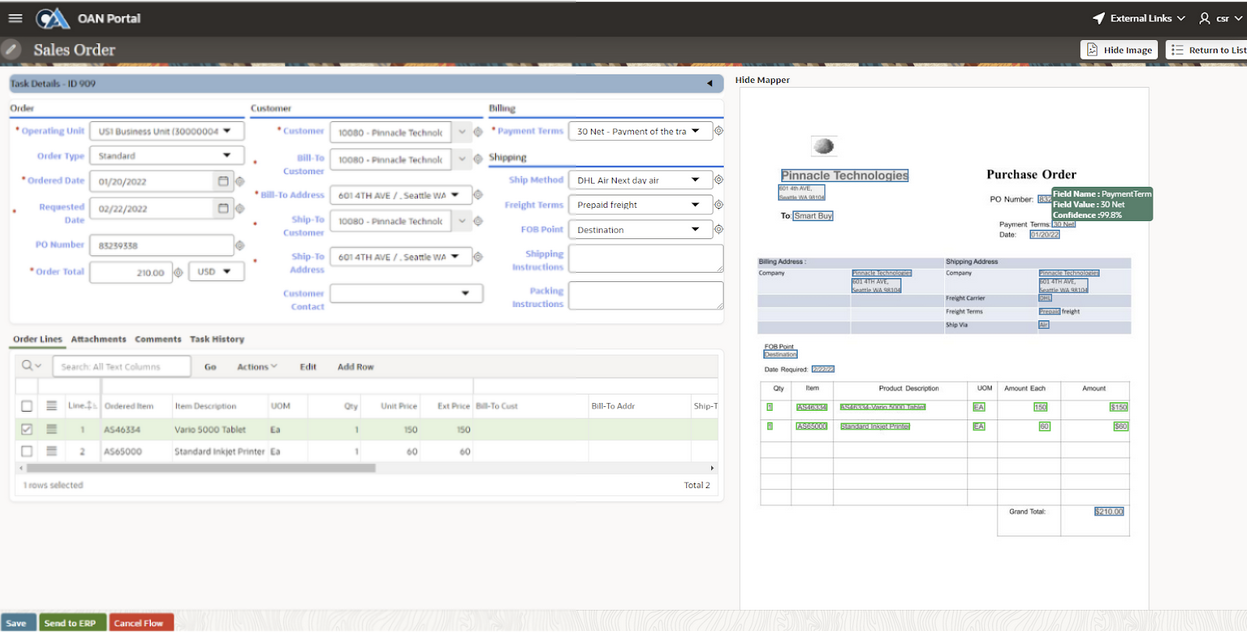
Task: Check the checkbox for line AS65000
Action: pyautogui.click(x=26, y=451)
